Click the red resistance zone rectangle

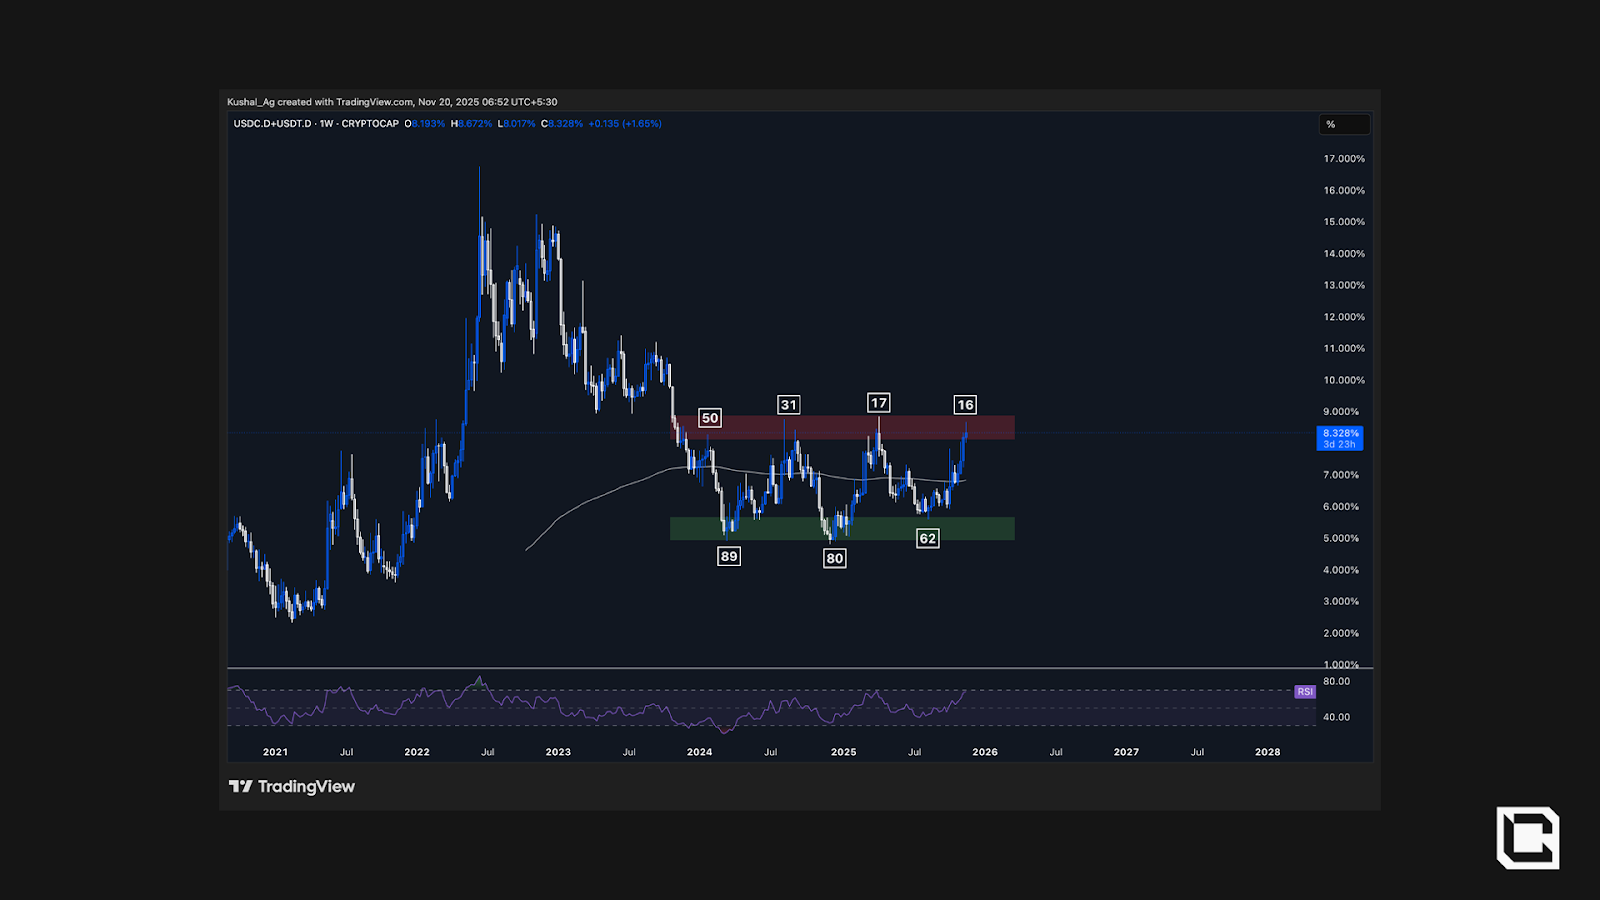842,428
